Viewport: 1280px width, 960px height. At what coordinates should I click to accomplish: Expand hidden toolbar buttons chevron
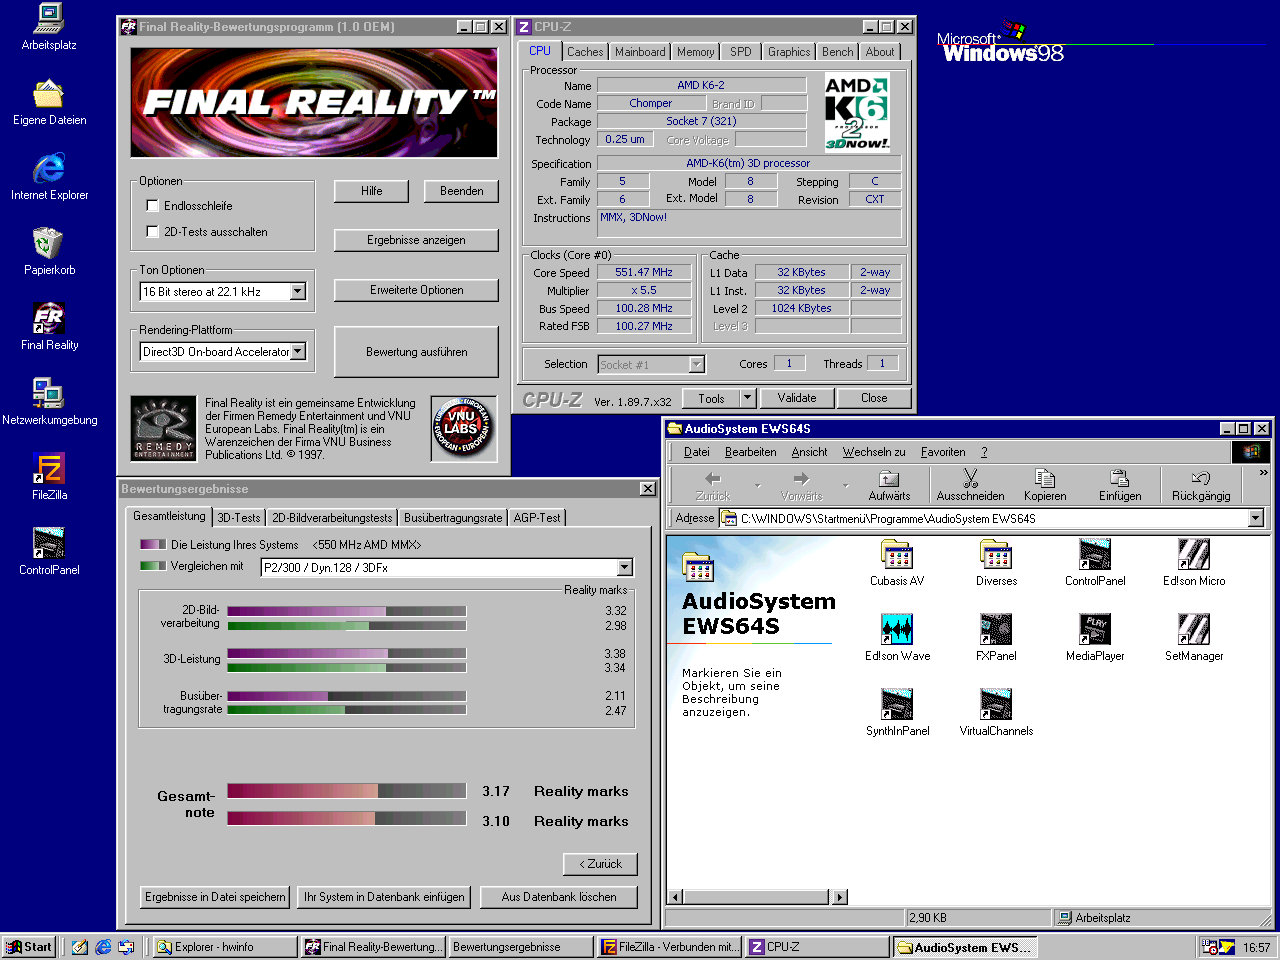[1263, 473]
